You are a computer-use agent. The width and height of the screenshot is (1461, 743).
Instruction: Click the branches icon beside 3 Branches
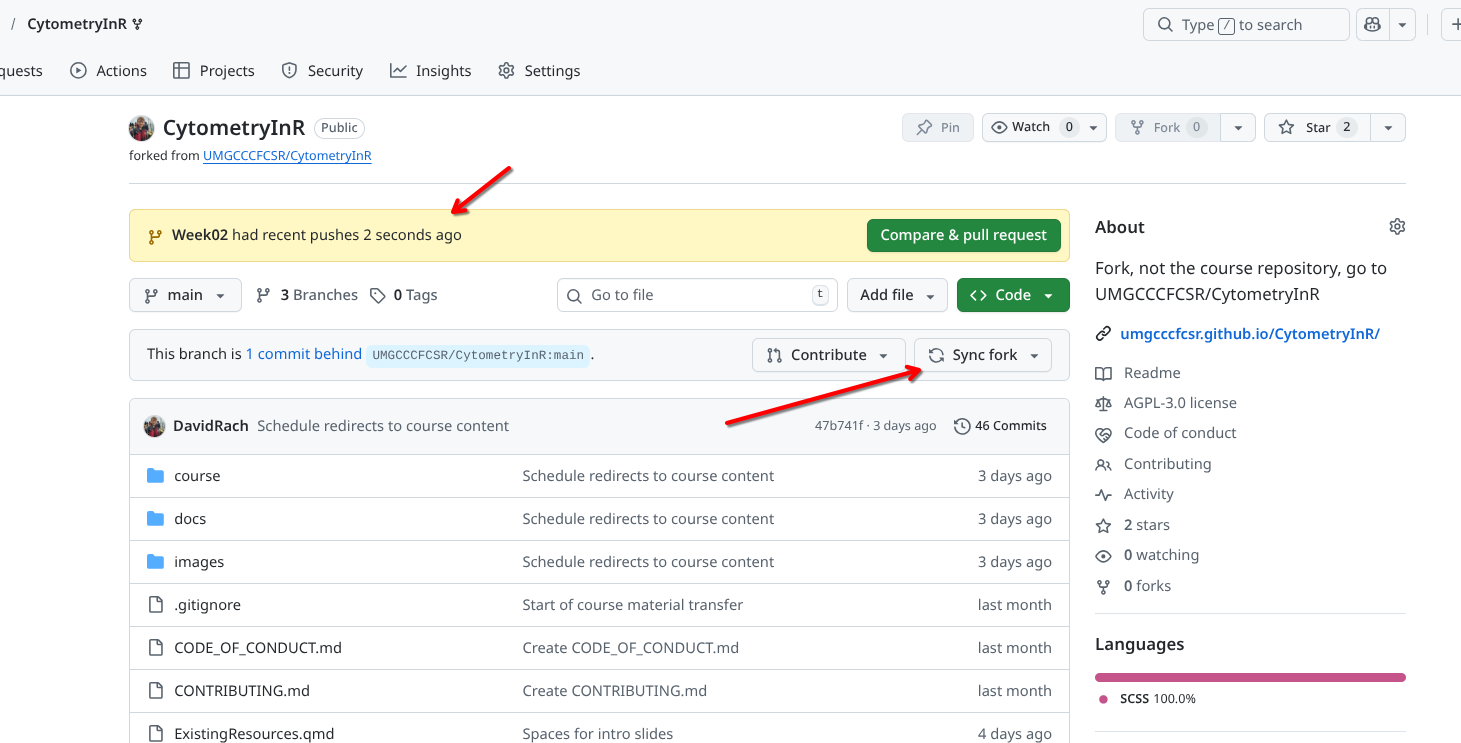pyautogui.click(x=264, y=295)
